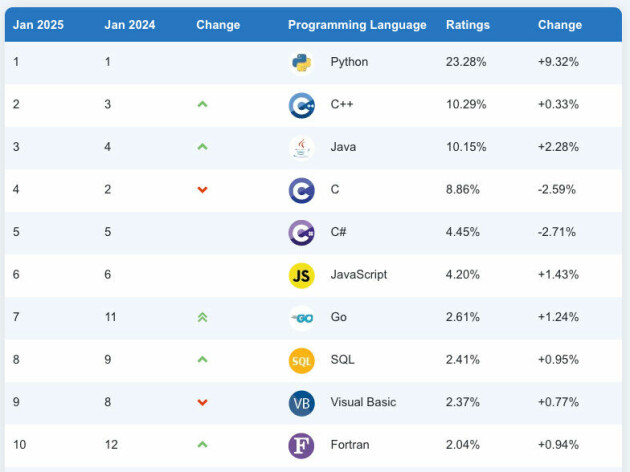This screenshot has height=472, width=630.
Task: Click red down arrow in C row
Action: 202,190
